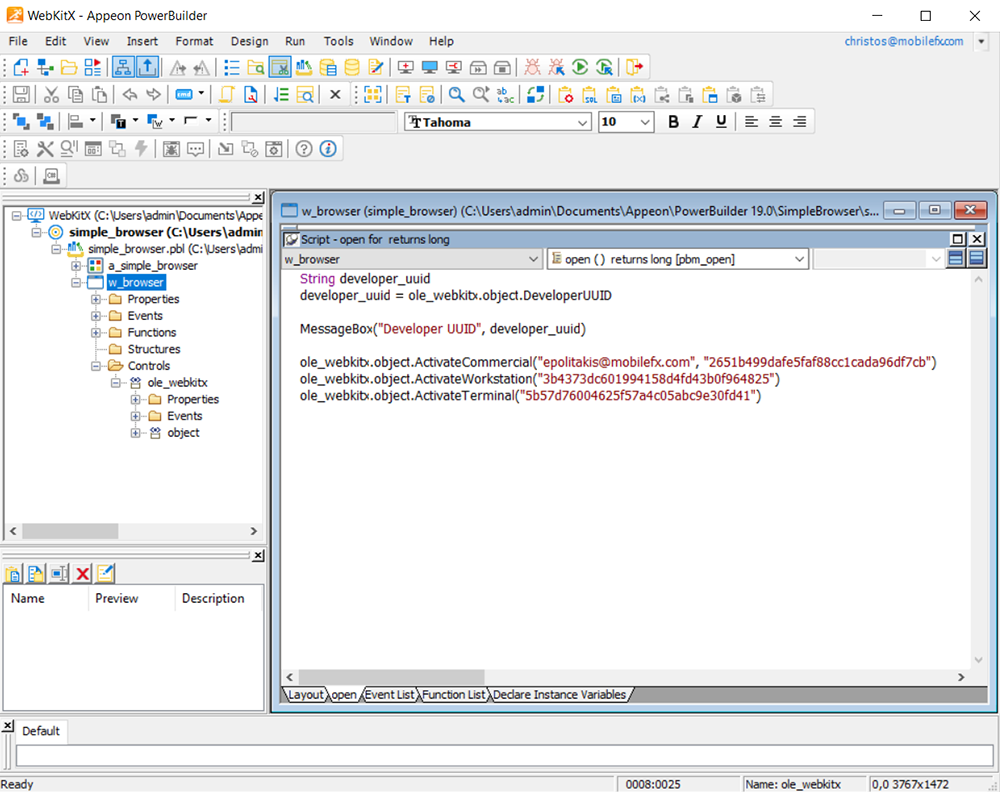Toggle Bold text formatting
This screenshot has width=1000, height=792.
pyautogui.click(x=673, y=121)
